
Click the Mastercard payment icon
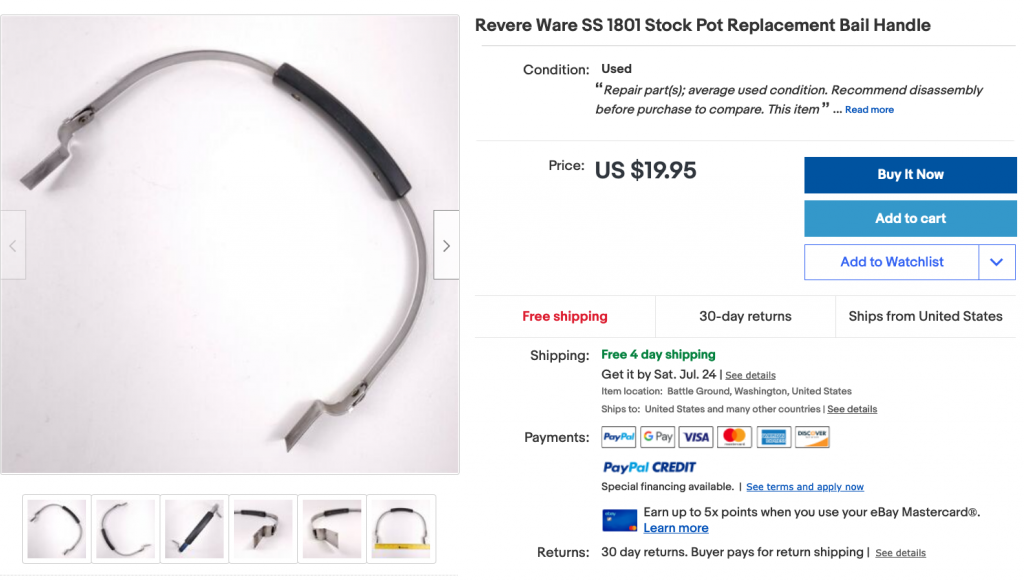pyautogui.click(x=734, y=437)
